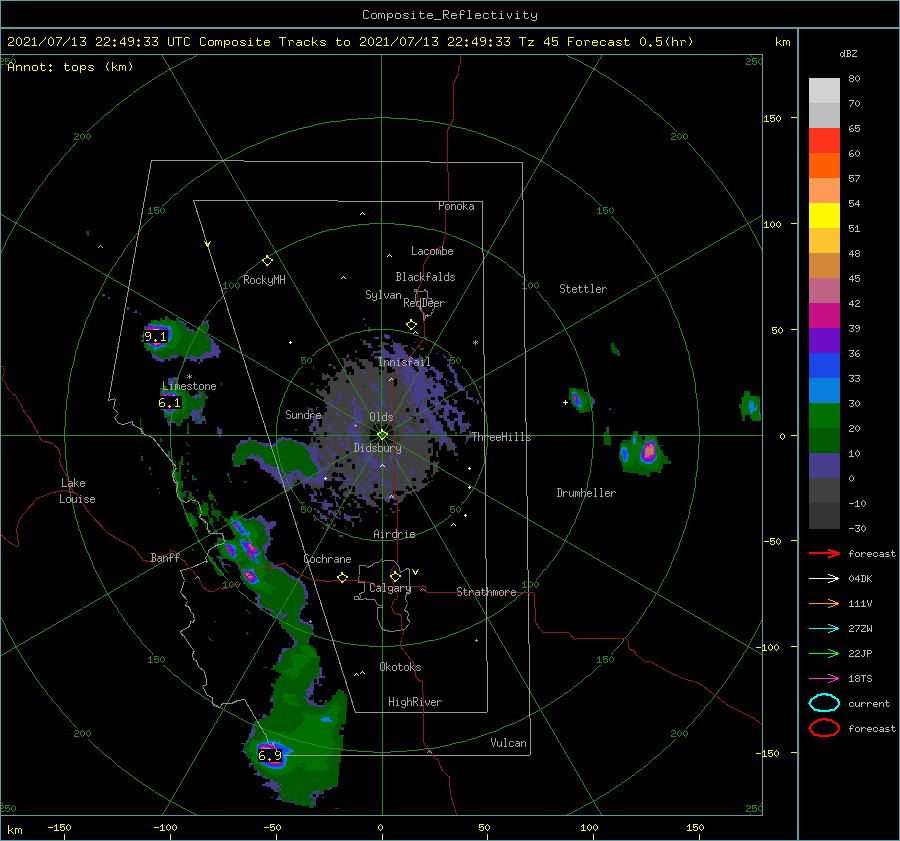
Task: Click the Sundre label
Action: click(303, 414)
